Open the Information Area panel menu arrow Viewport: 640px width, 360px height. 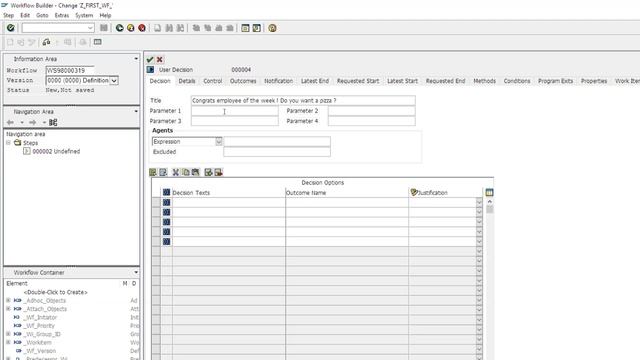coord(136,59)
